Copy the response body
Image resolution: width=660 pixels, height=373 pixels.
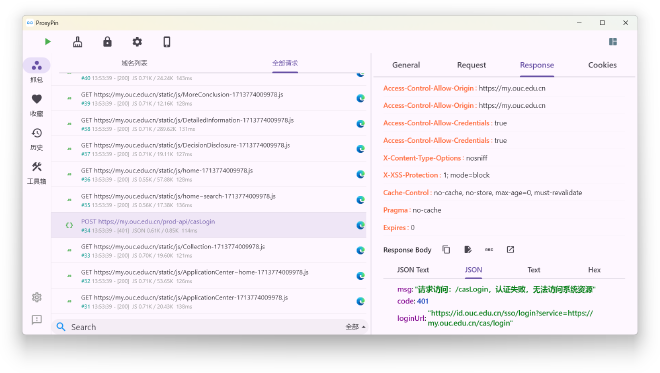(446, 250)
